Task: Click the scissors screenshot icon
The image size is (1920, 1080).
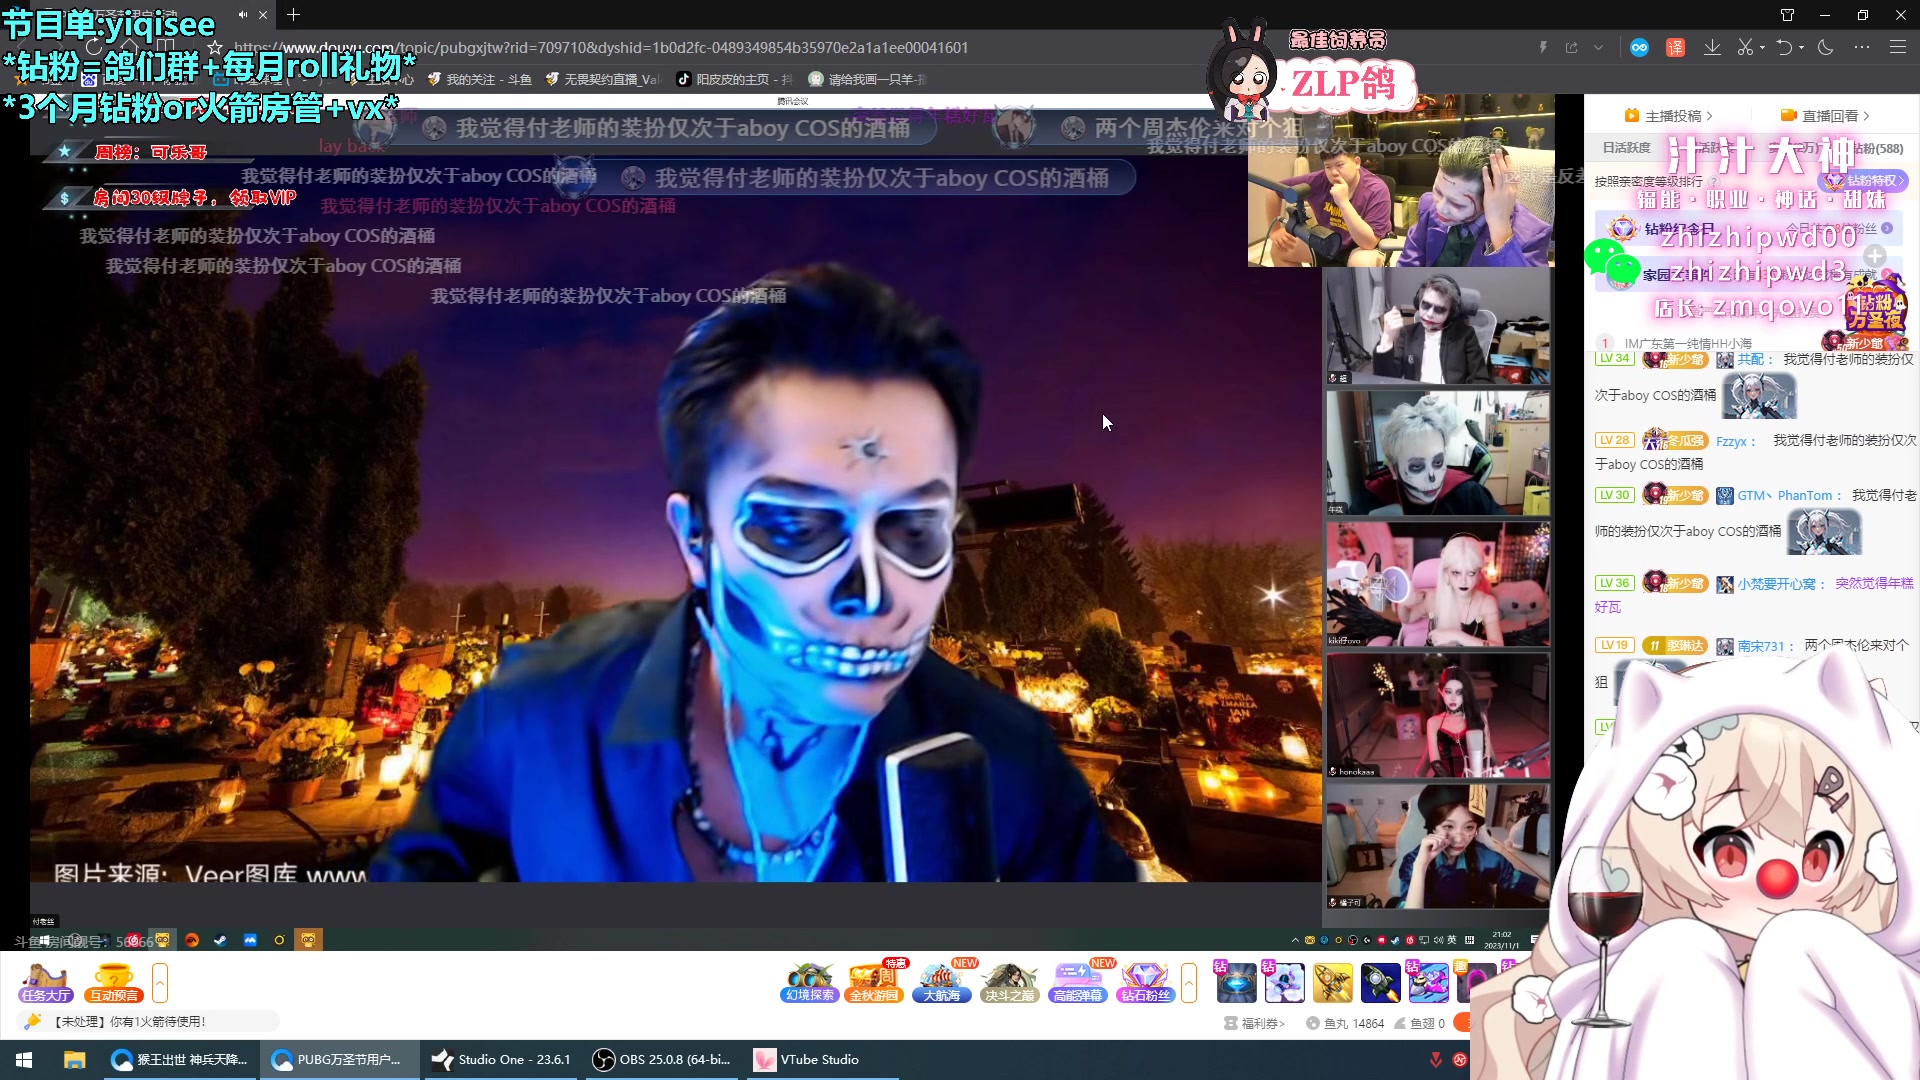Action: (x=1745, y=47)
